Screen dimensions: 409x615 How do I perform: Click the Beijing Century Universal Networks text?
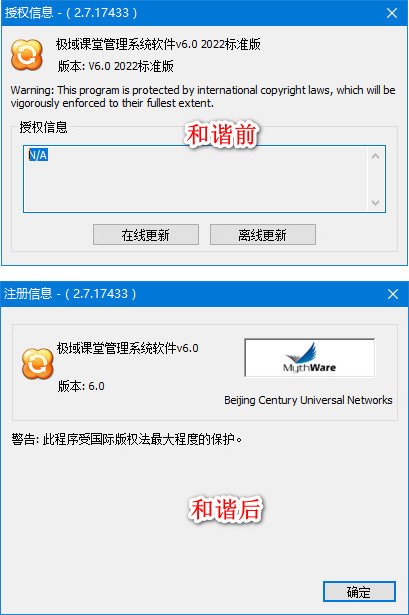click(x=308, y=400)
